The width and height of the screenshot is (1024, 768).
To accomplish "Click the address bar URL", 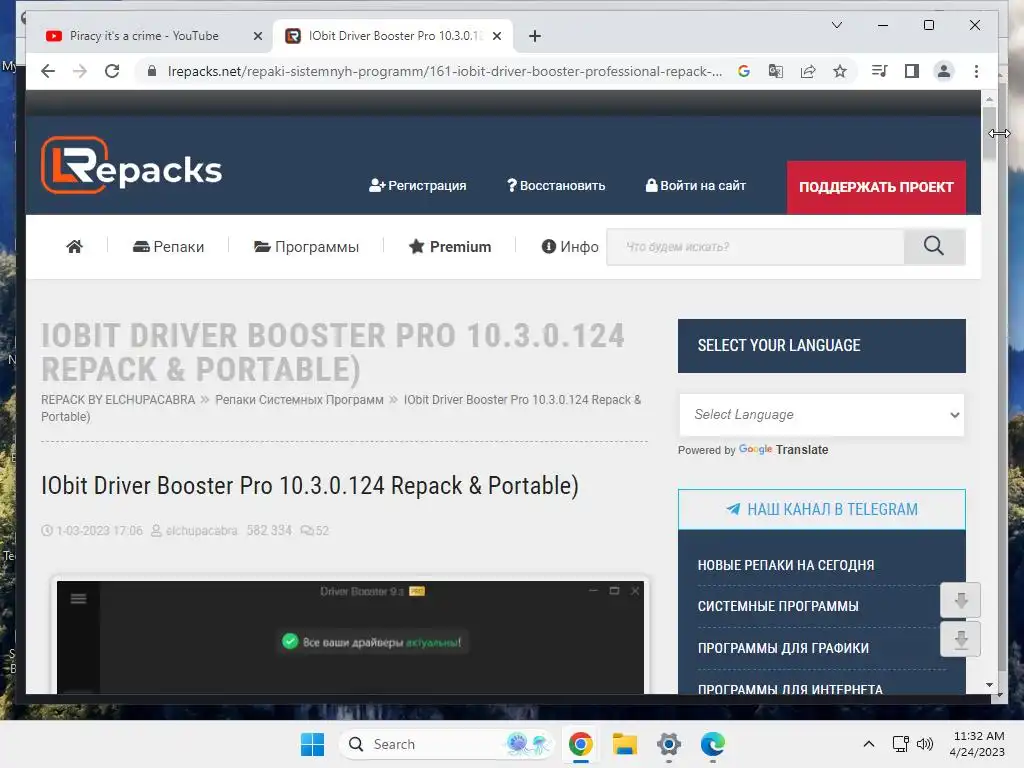I will (445, 71).
